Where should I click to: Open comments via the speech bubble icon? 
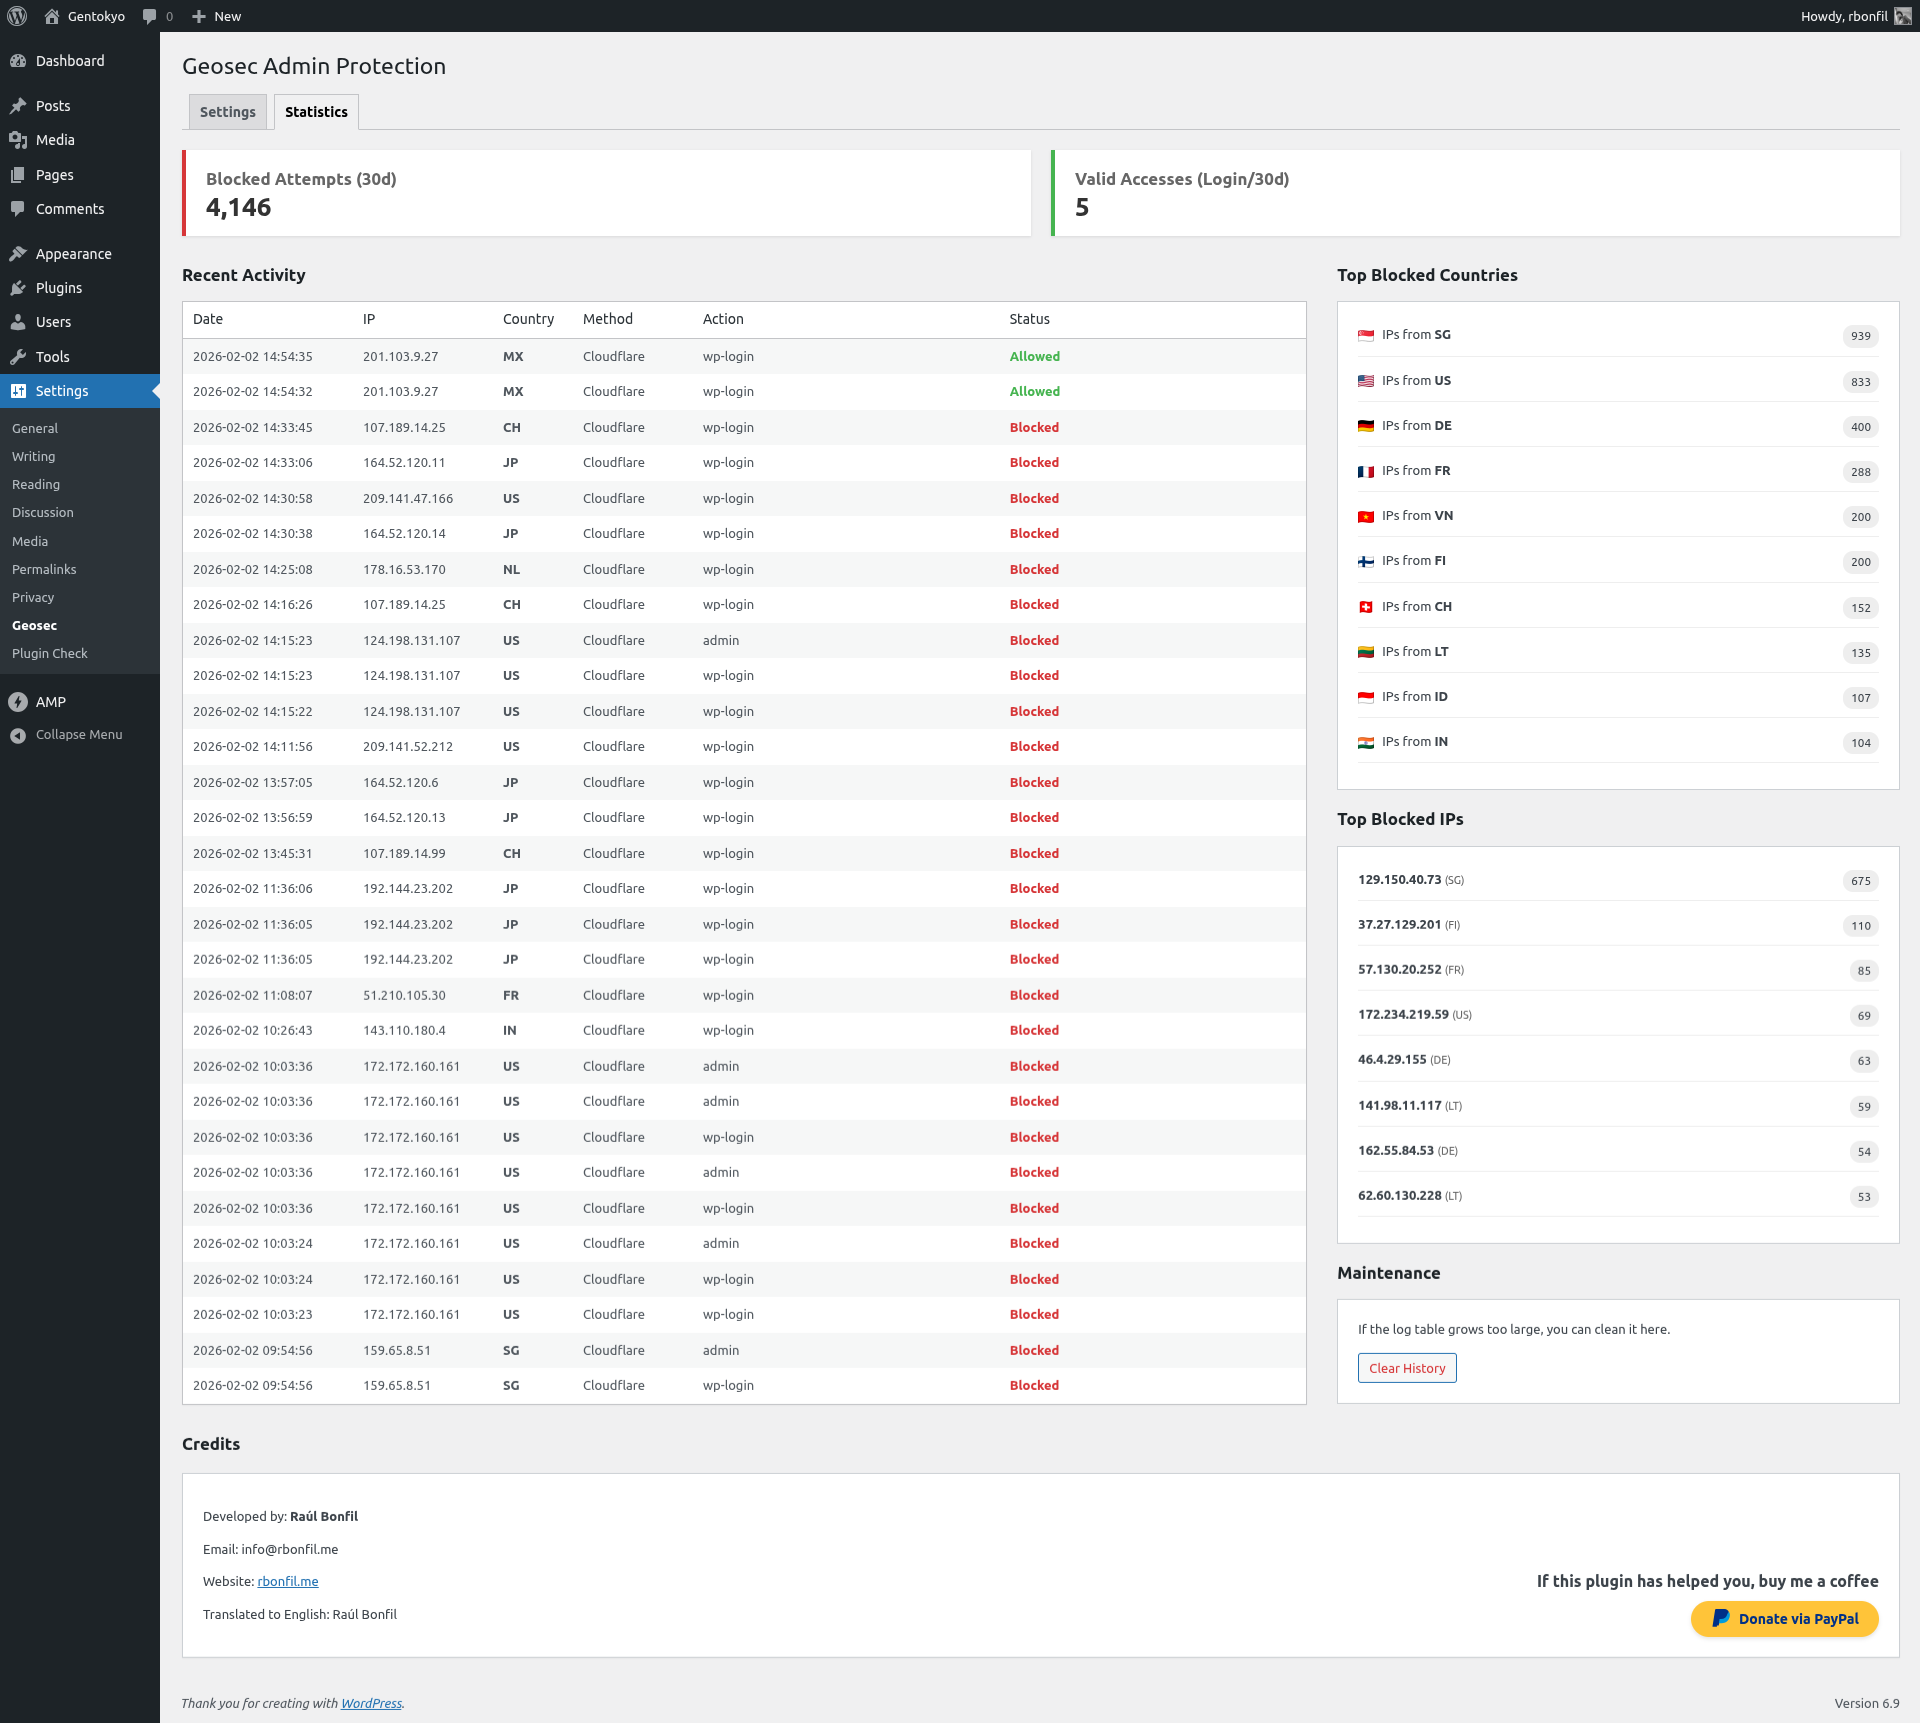(149, 16)
